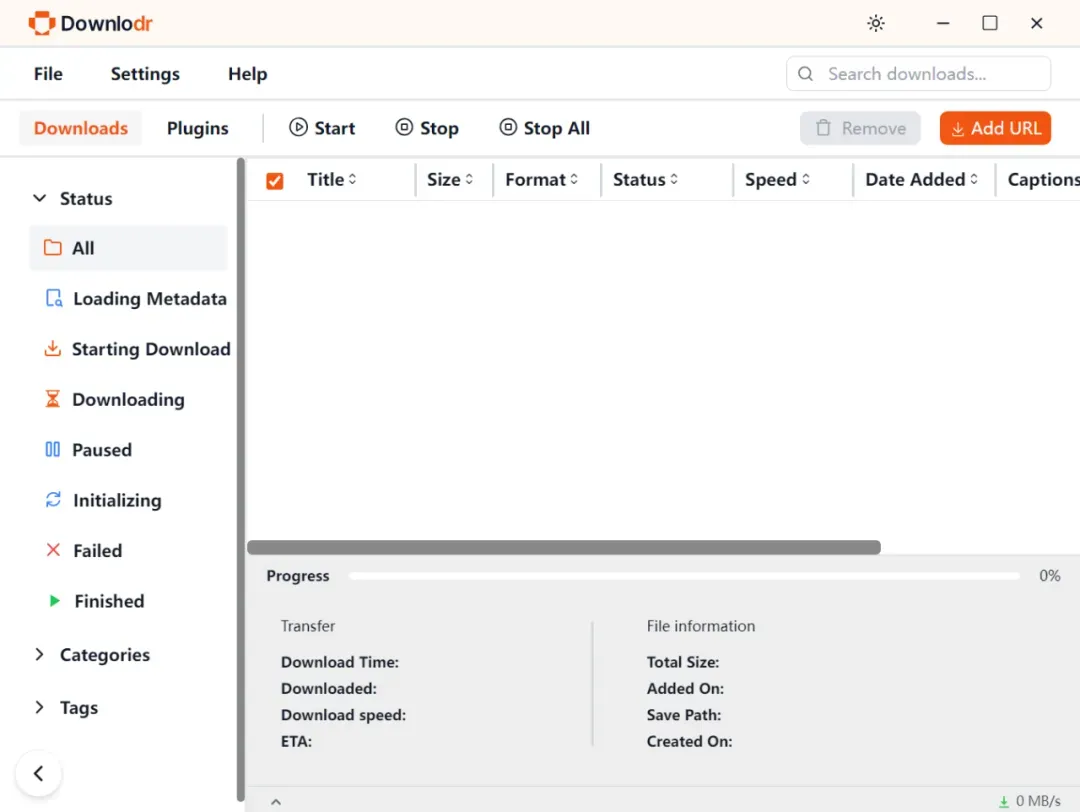Switch to the Plugins tab

click(197, 128)
